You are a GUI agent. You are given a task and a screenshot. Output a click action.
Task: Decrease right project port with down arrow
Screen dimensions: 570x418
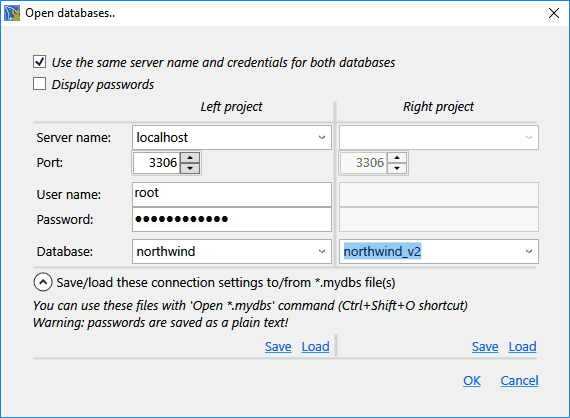pyautogui.click(x=397, y=168)
